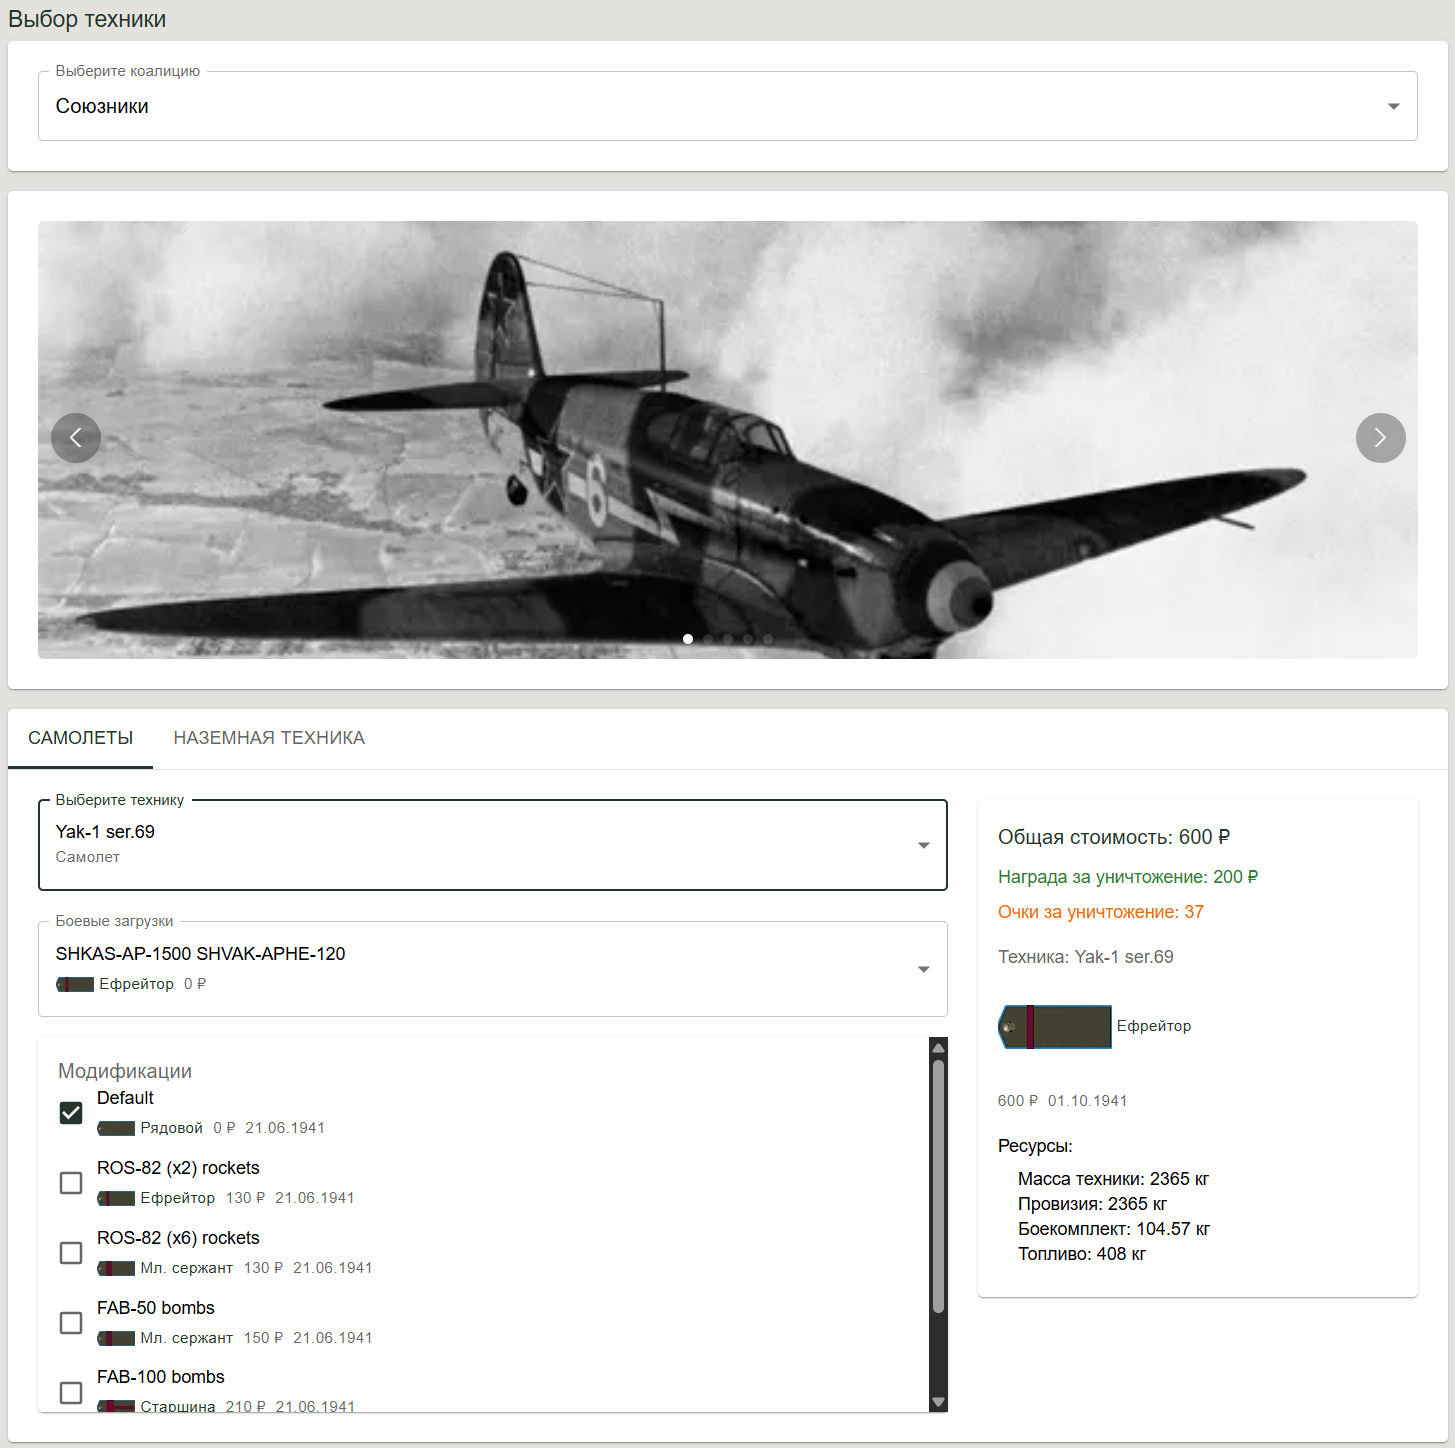Jump to the fifth carousel dot
The width and height of the screenshot is (1455, 1448).
[x=768, y=639]
